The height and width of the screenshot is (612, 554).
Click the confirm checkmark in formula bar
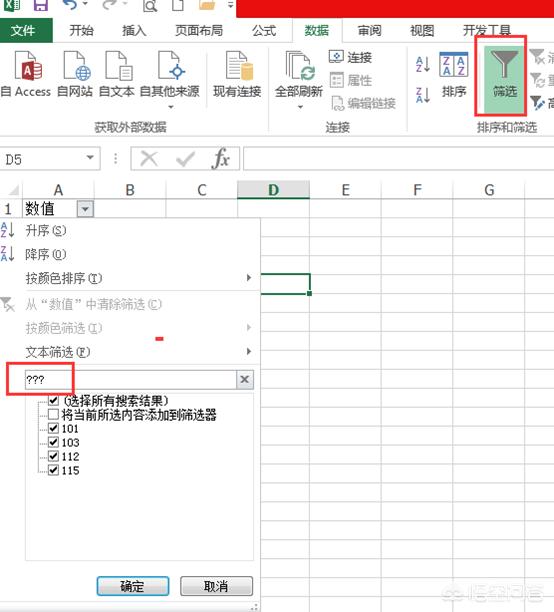(x=185, y=159)
